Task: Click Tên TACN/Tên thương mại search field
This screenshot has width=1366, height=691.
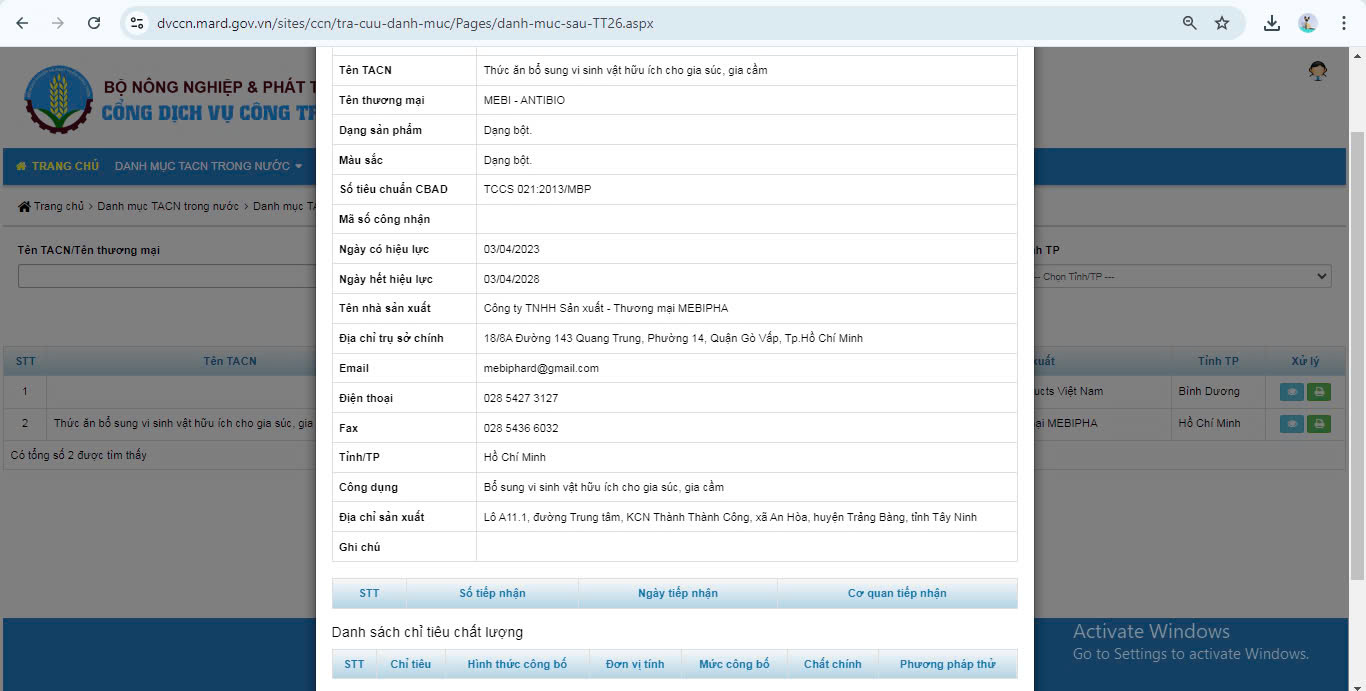Action: [x=167, y=277]
